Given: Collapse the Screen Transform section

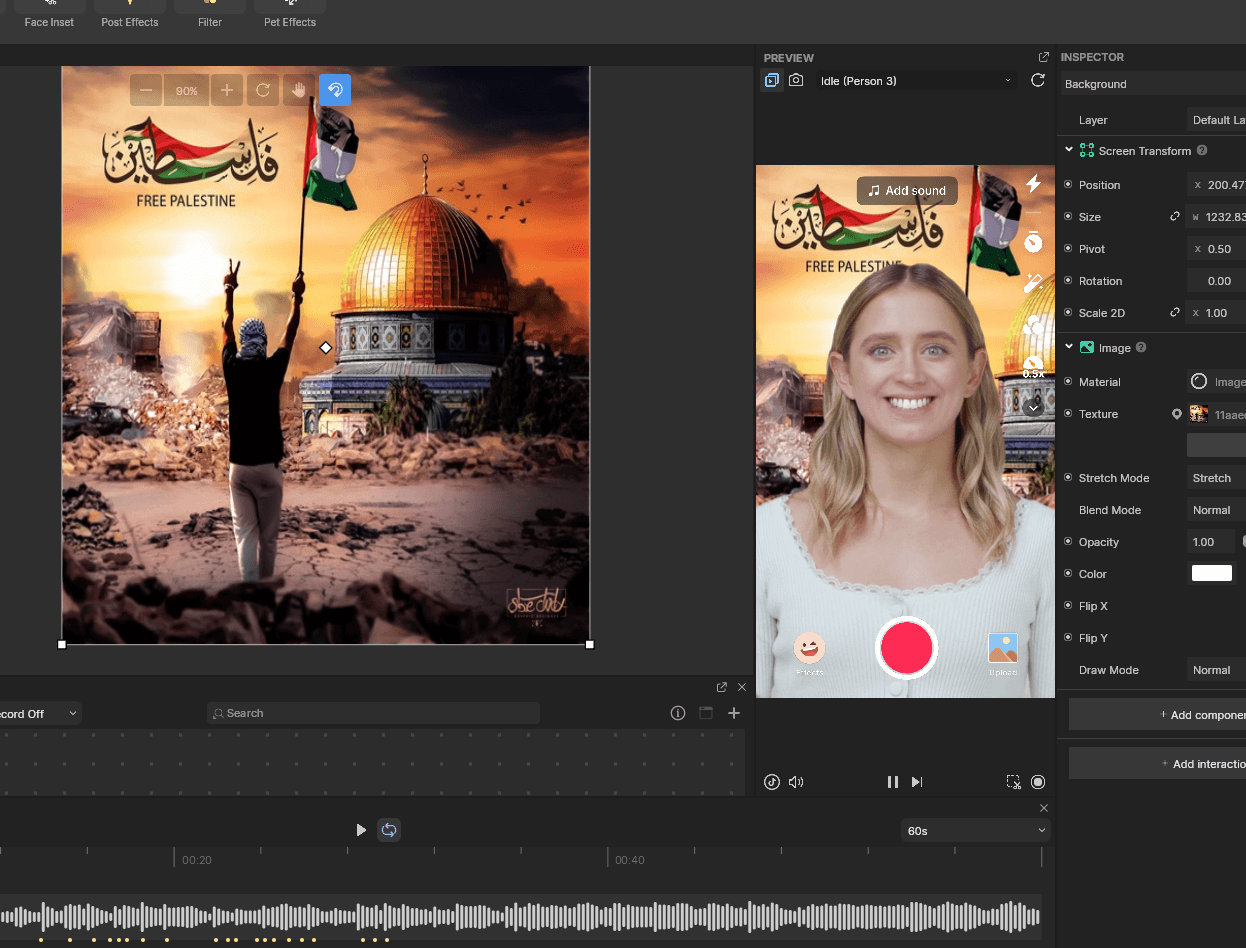Looking at the screenshot, I should click(1069, 150).
